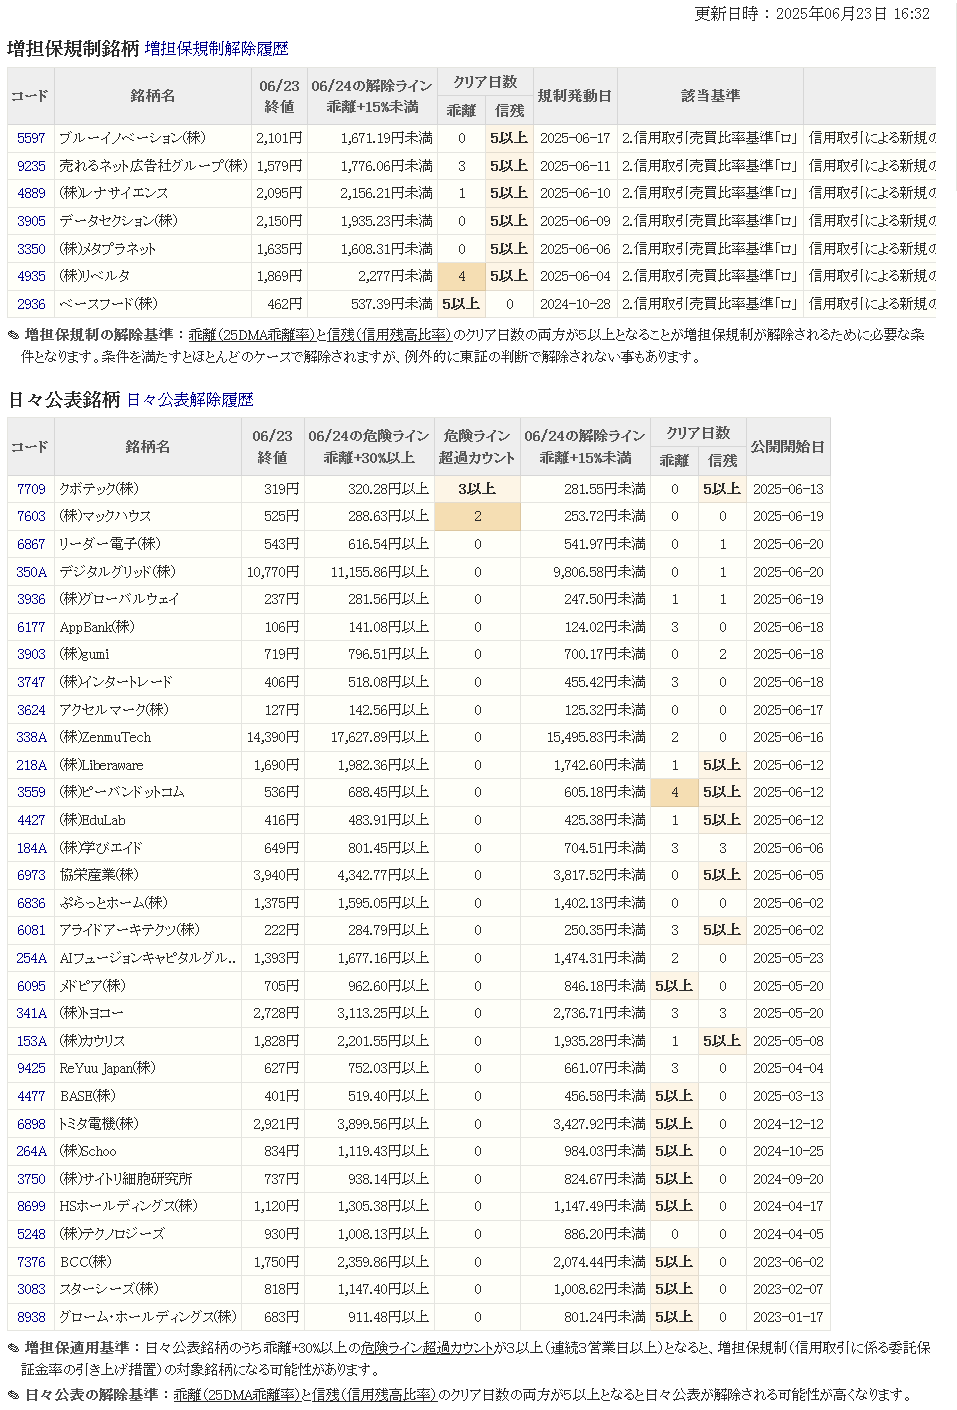Select the name クボテック(株)
This screenshot has width=957, height=1410.
point(99,489)
